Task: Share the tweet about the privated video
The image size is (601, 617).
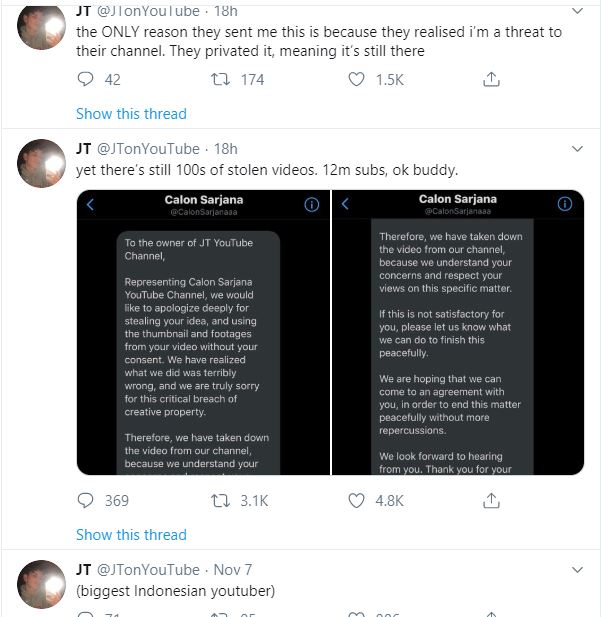Action: click(491, 79)
